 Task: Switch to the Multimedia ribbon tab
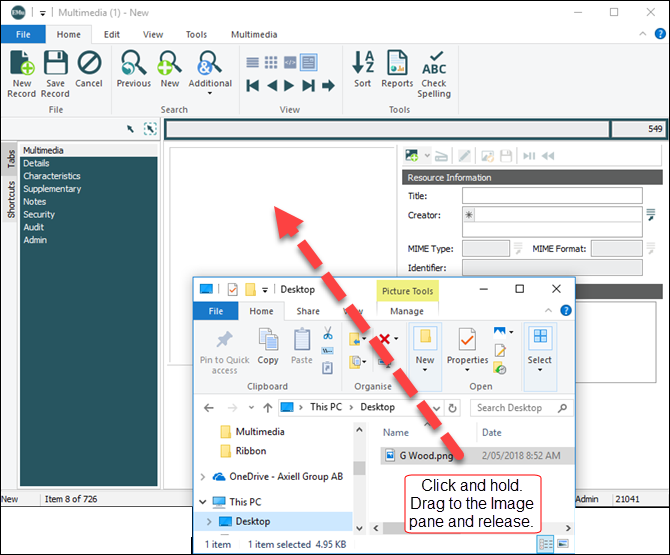[x=254, y=34]
